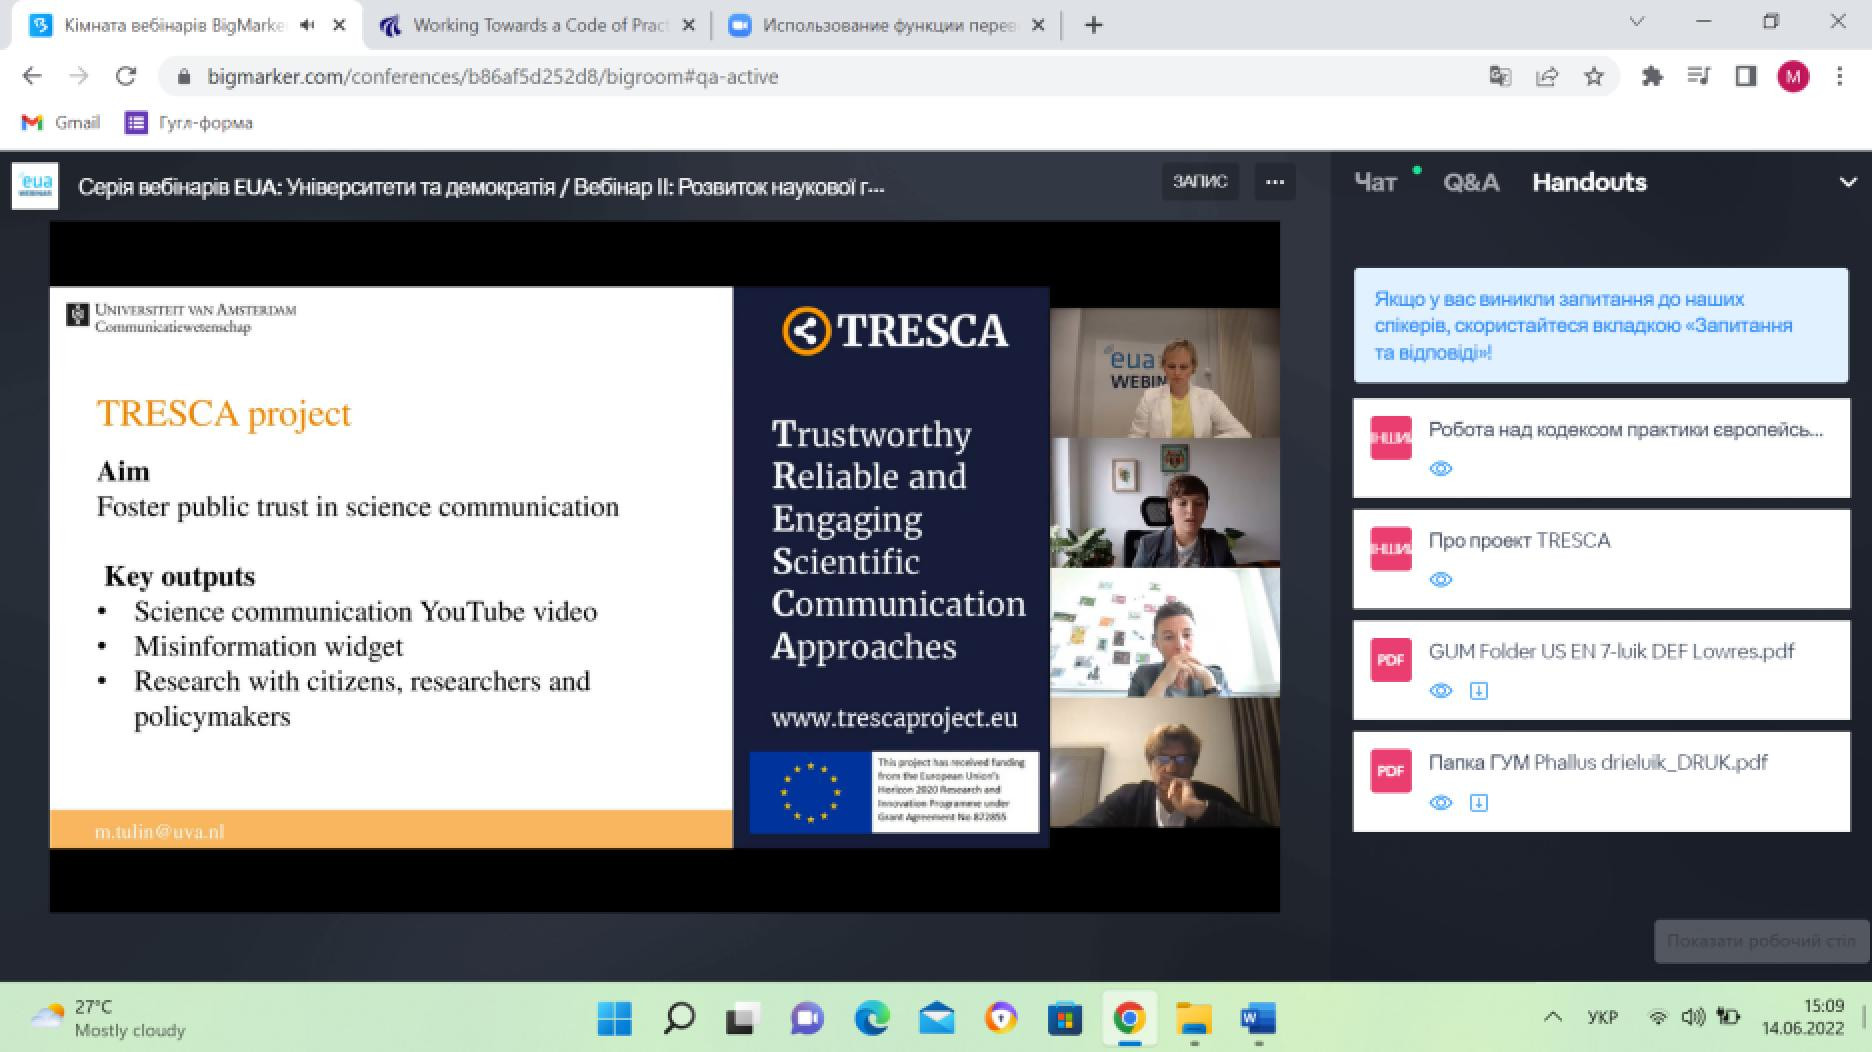The height and width of the screenshot is (1052, 1872).
Task: Preview the Робота над кодексом handout
Action: pos(1440,469)
